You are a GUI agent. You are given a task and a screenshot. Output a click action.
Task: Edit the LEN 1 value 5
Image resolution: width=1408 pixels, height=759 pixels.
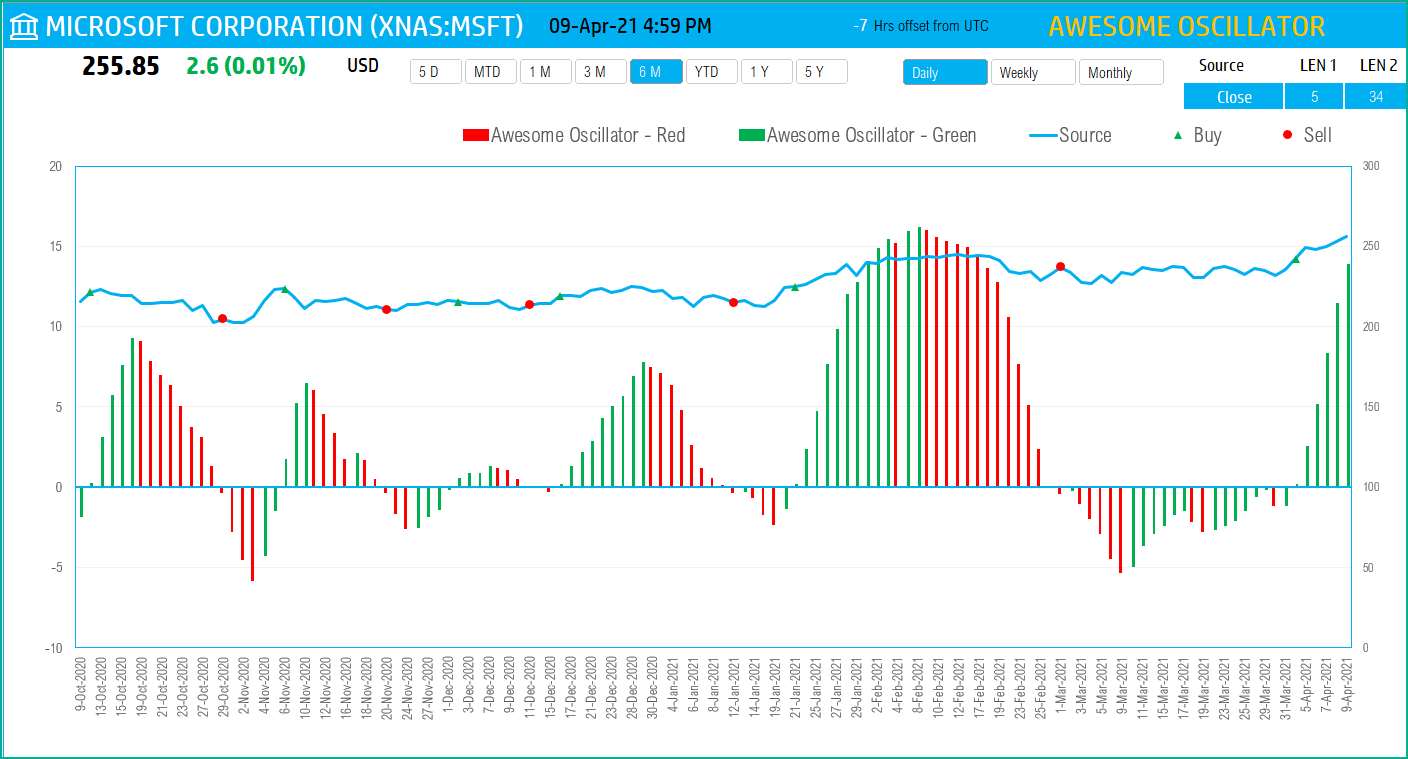(x=1315, y=97)
